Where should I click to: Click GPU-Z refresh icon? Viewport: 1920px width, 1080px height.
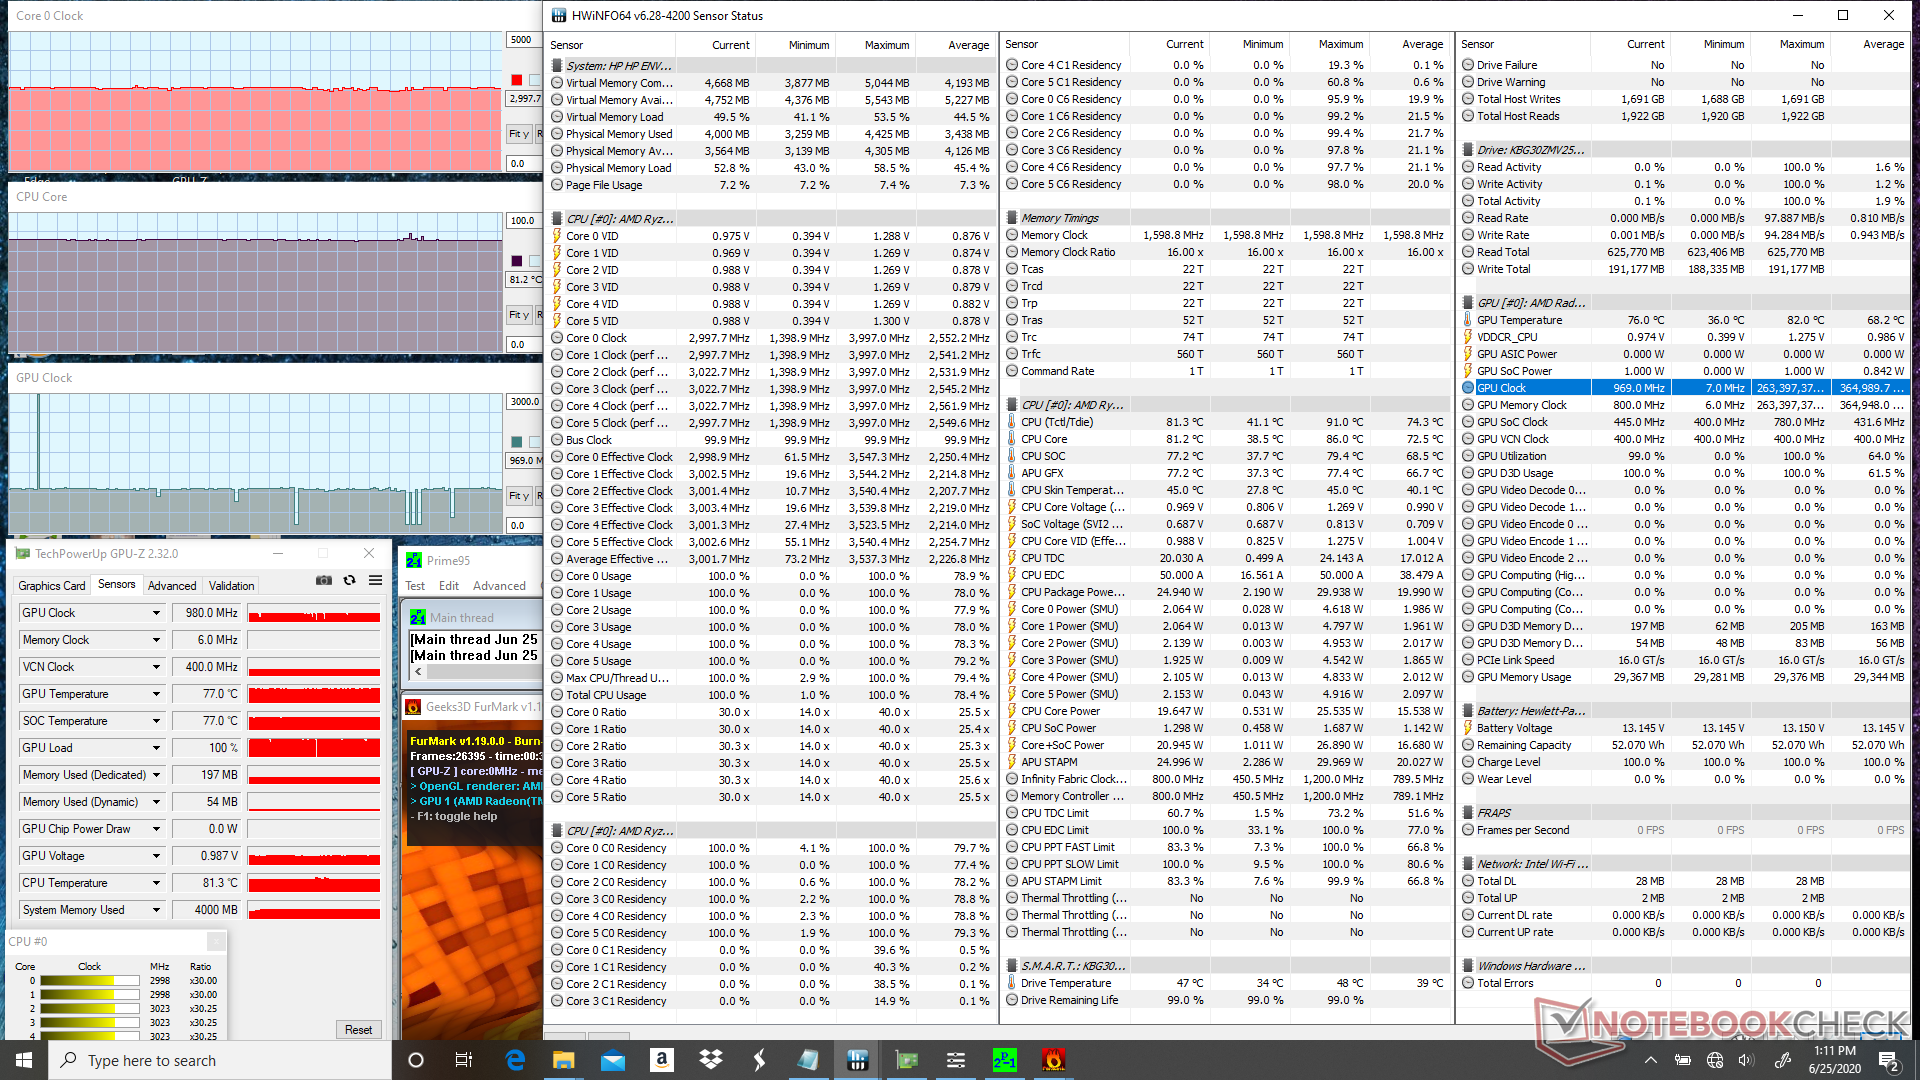coord(349,580)
